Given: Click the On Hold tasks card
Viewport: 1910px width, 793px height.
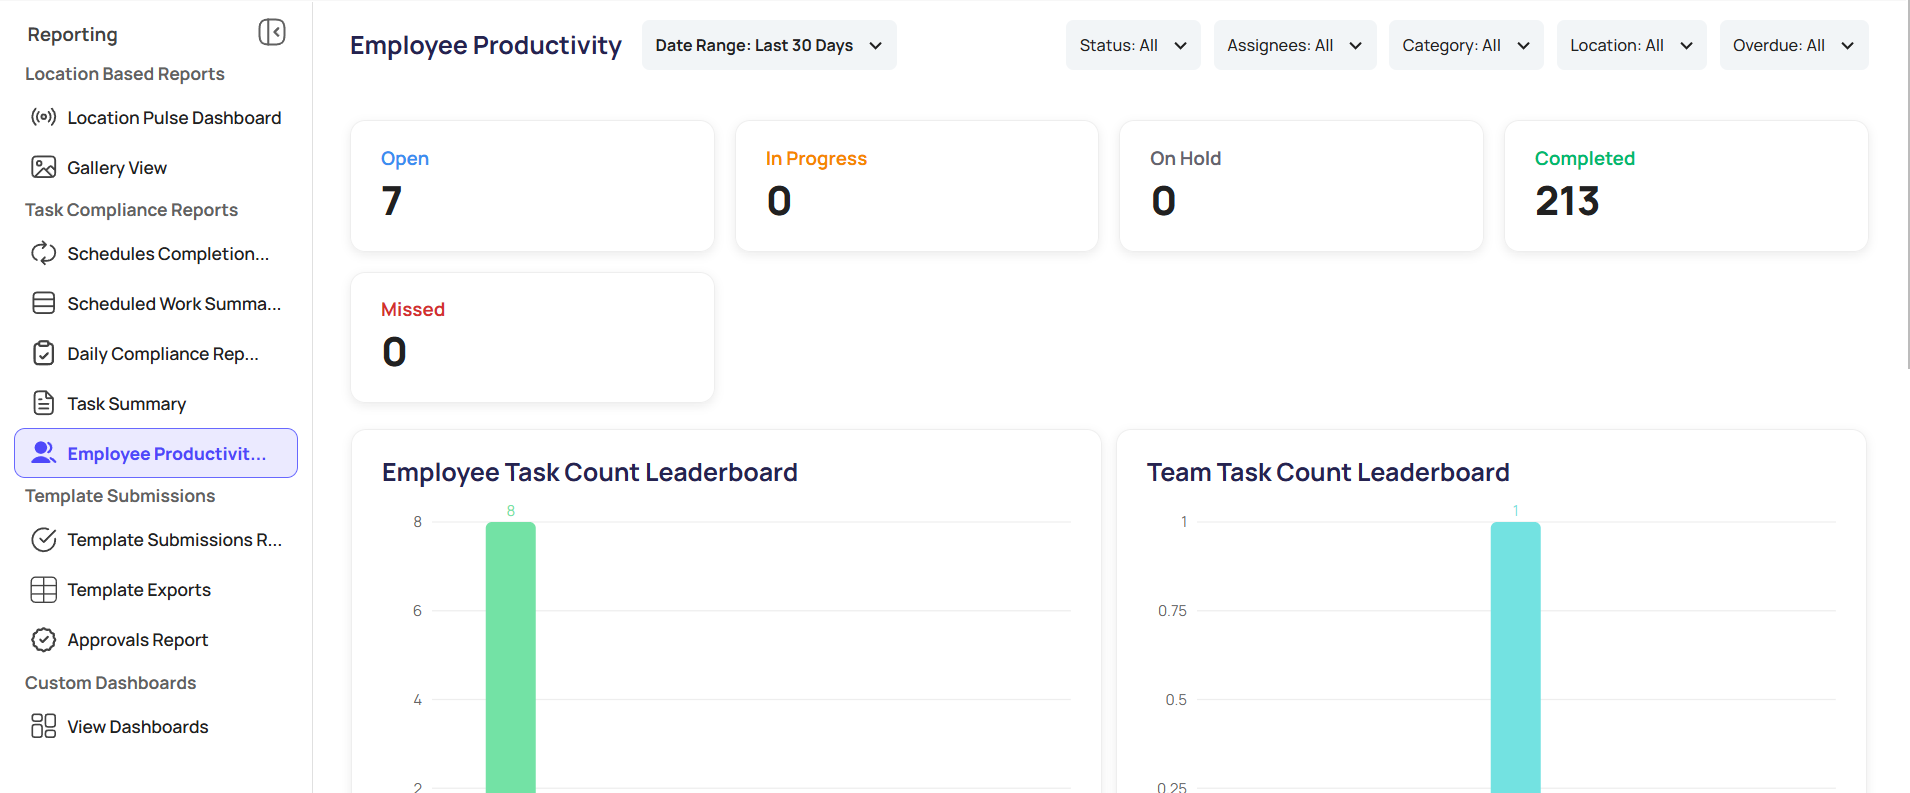Looking at the screenshot, I should click(1301, 186).
